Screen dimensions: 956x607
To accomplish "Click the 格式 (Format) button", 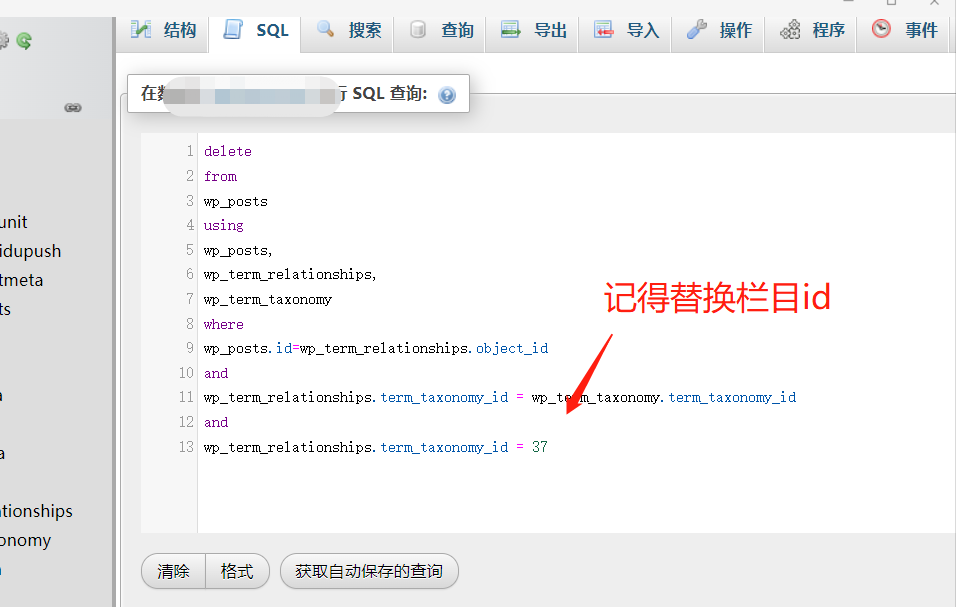I will point(237,571).
